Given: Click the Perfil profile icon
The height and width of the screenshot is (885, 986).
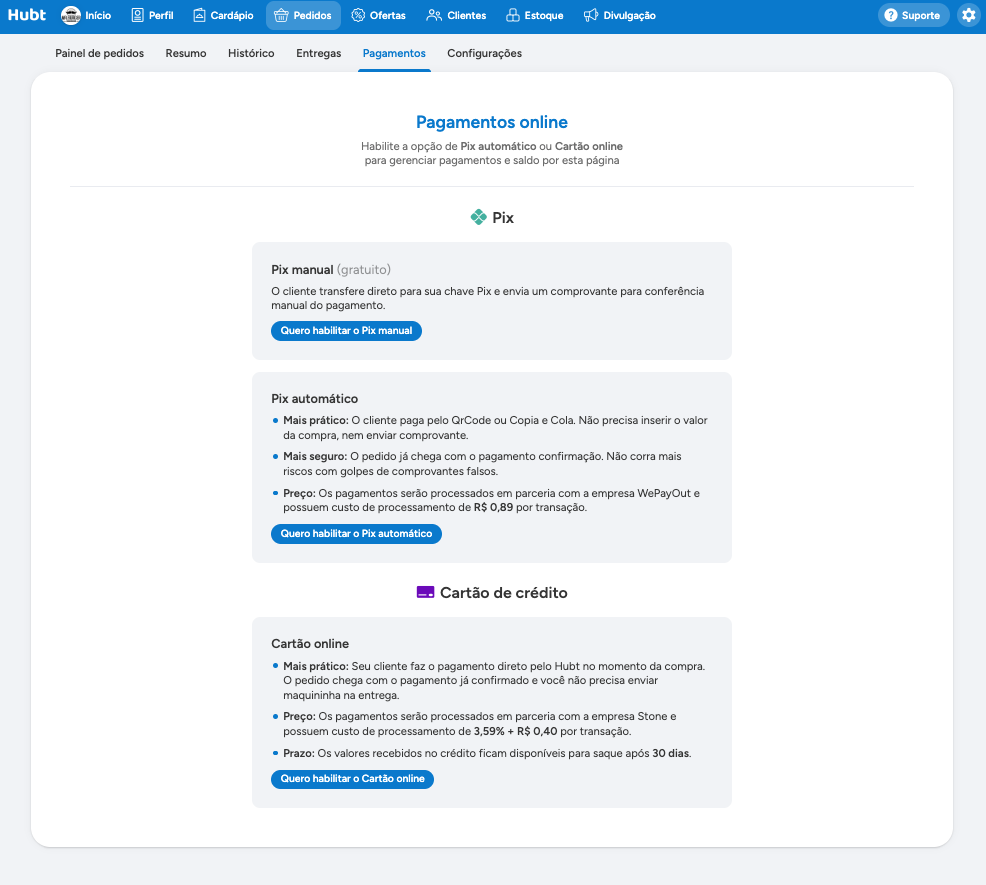Looking at the screenshot, I should pyautogui.click(x=137, y=16).
